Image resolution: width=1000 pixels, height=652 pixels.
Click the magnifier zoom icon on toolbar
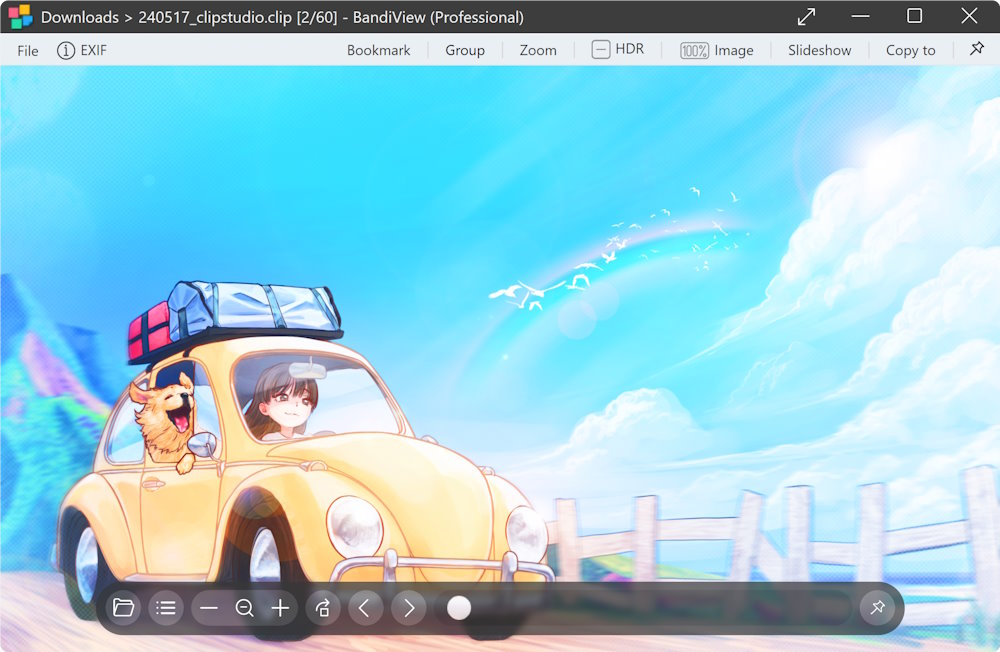pos(245,608)
